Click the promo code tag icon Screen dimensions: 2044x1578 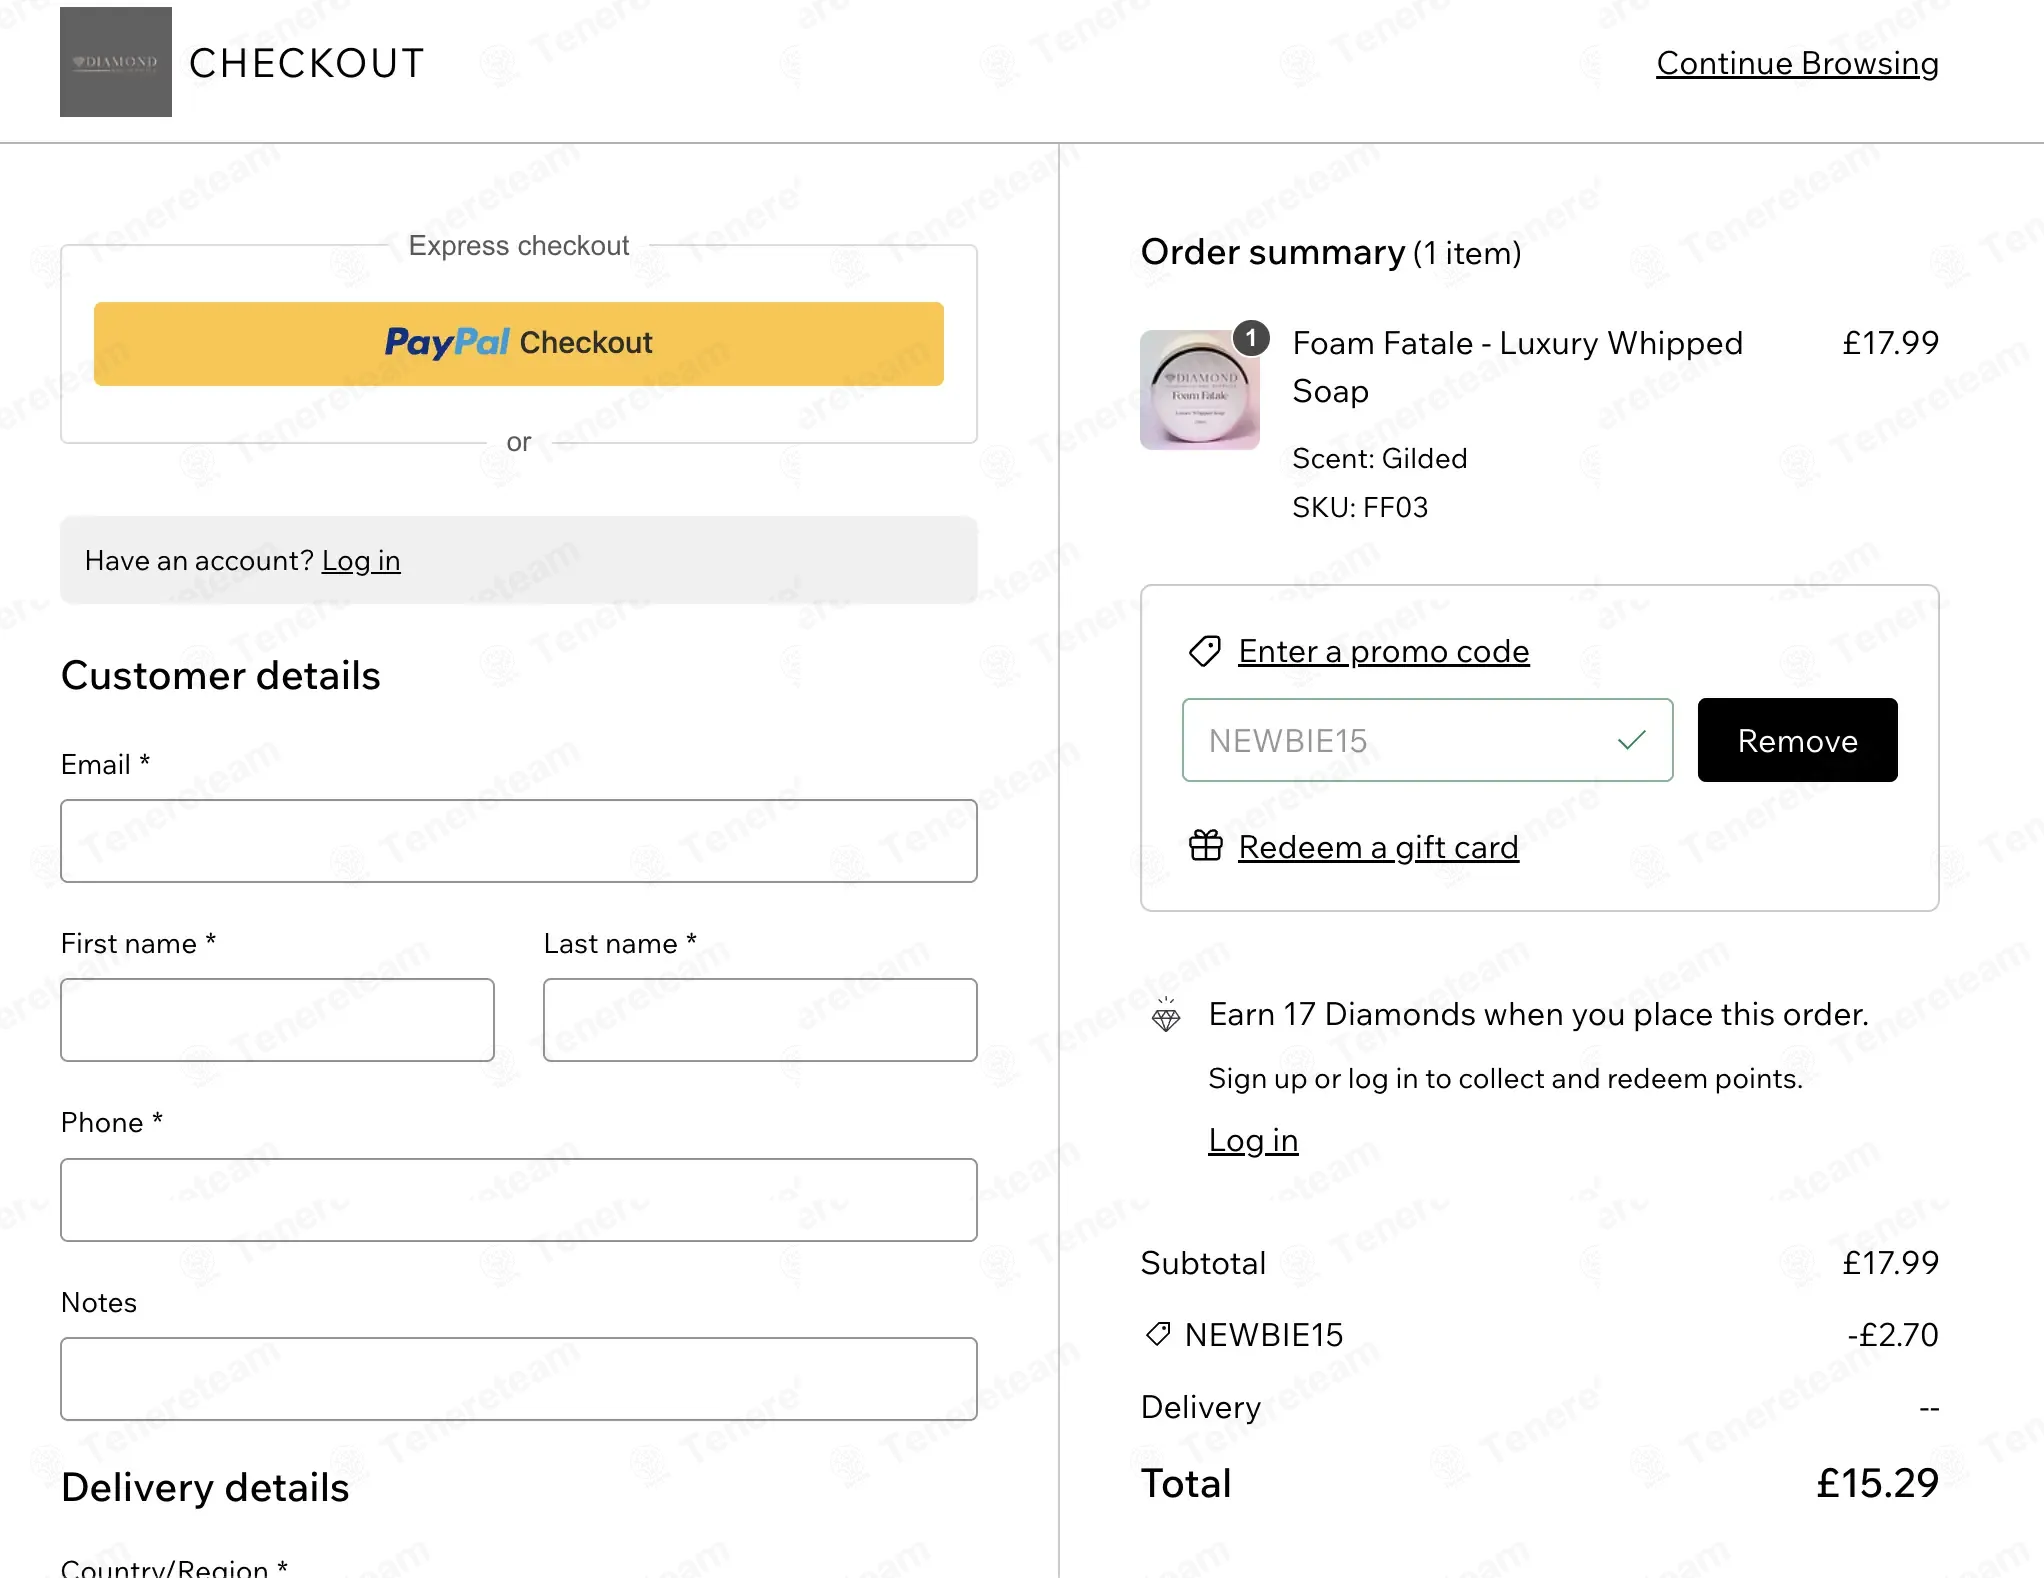point(1205,651)
